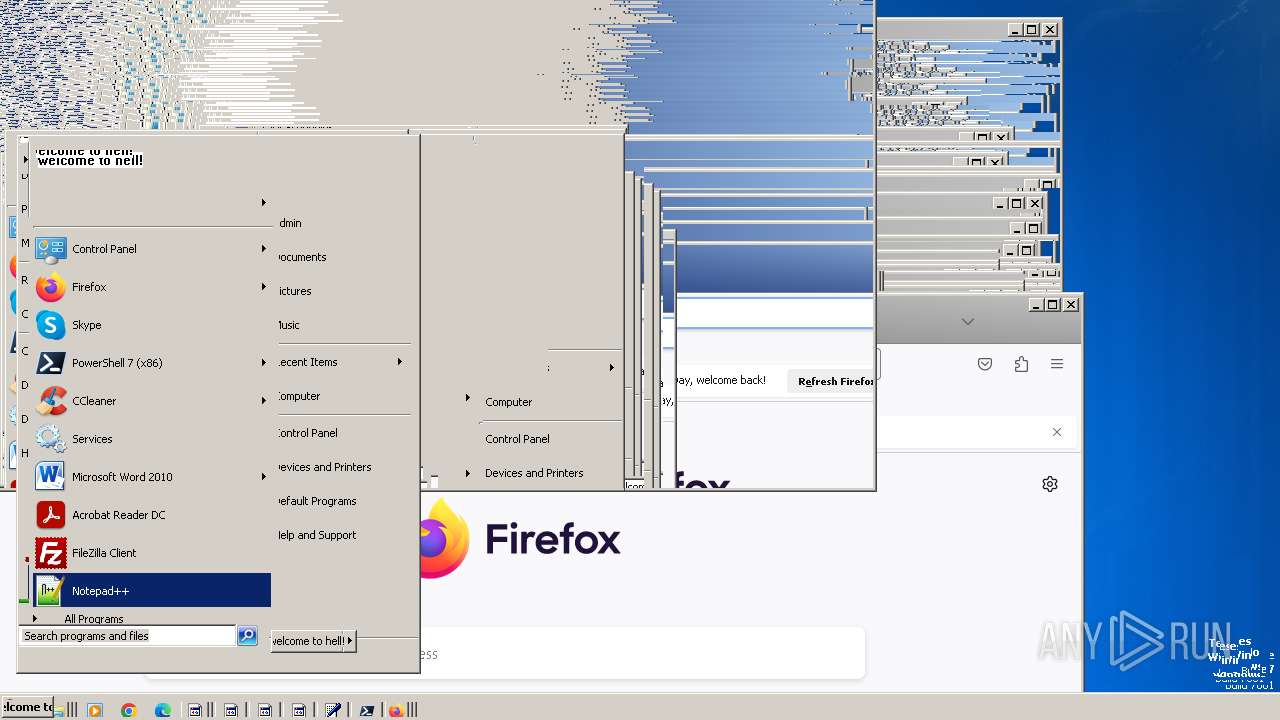Viewport: 1280px width, 720px height.
Task: Click the 'Search programs and files' box
Action: [128, 636]
